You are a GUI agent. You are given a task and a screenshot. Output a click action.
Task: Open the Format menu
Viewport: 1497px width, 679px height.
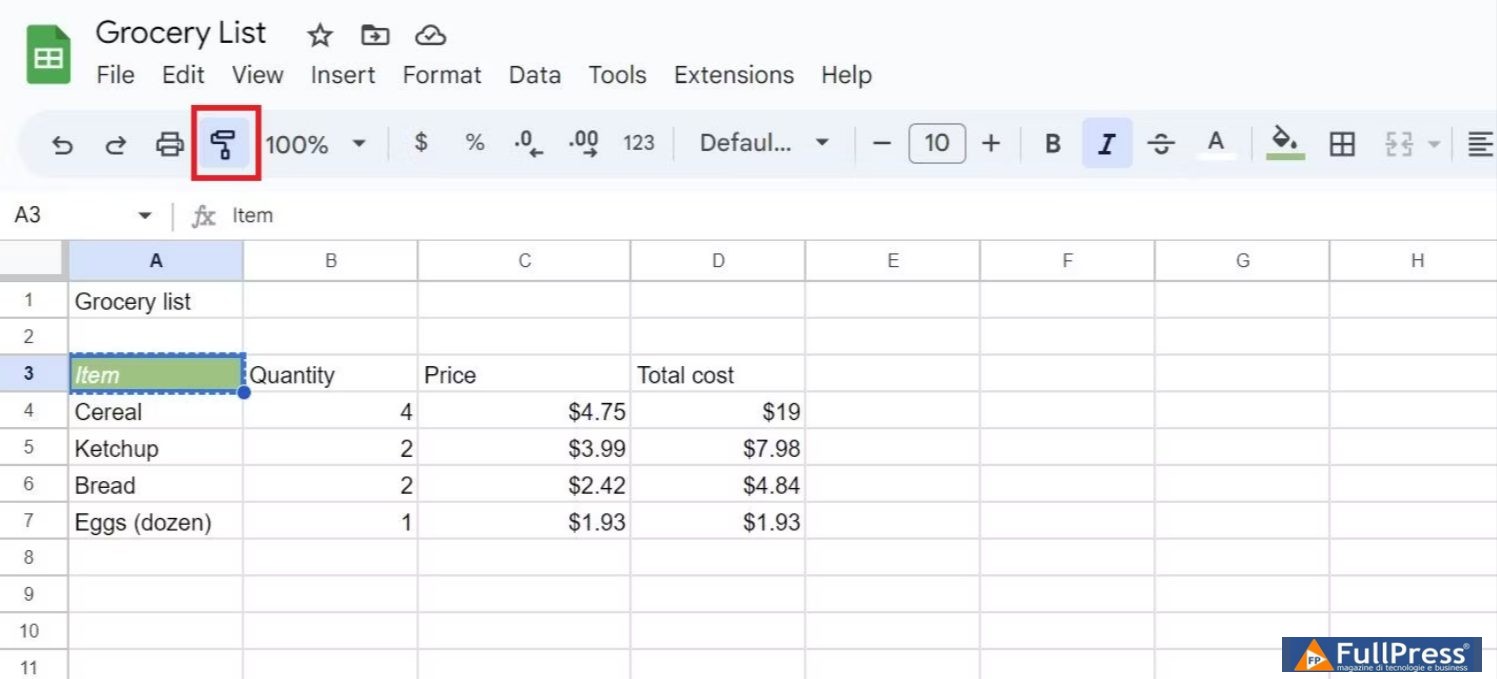coord(441,75)
